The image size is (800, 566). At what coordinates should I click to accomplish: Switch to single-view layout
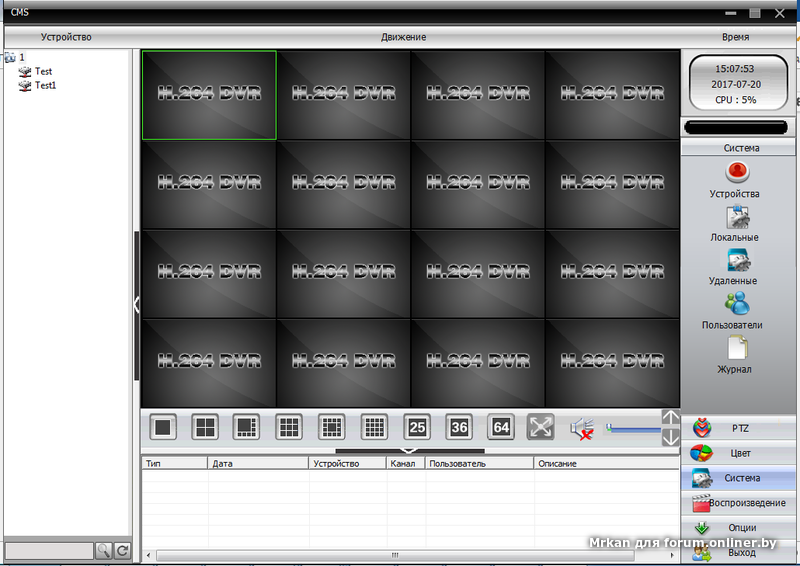pyautogui.click(x=163, y=427)
